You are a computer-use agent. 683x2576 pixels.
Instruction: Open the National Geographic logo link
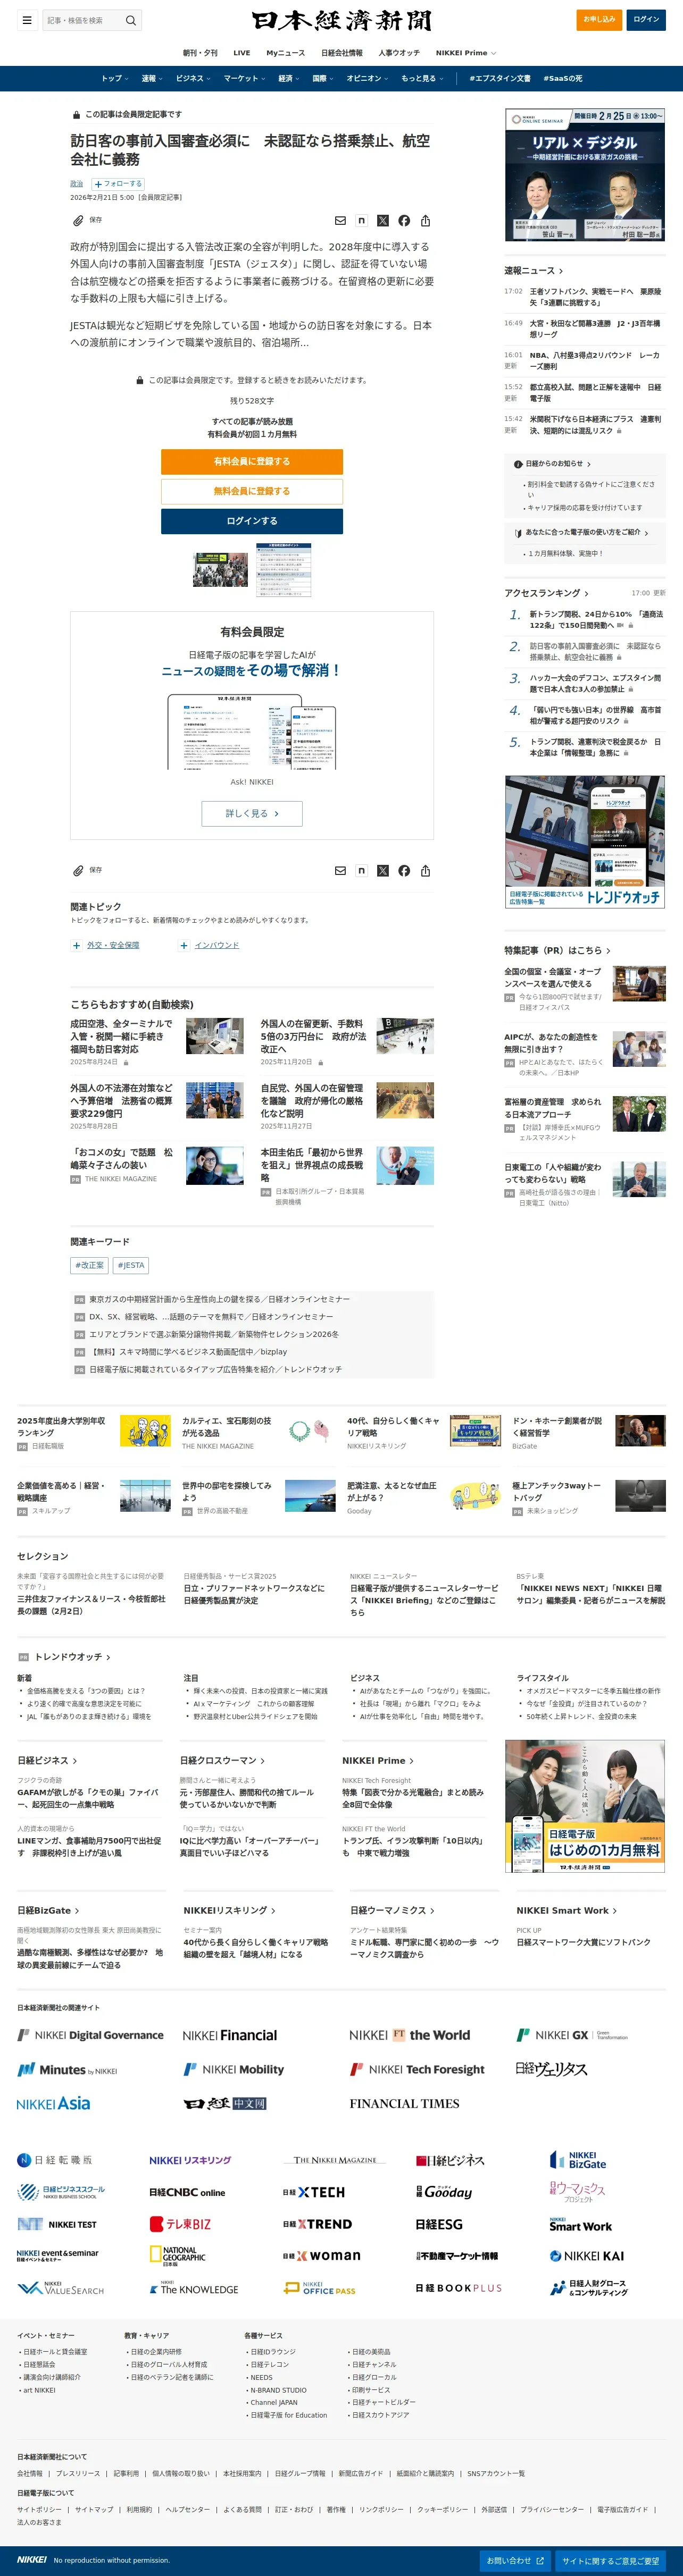177,2256
